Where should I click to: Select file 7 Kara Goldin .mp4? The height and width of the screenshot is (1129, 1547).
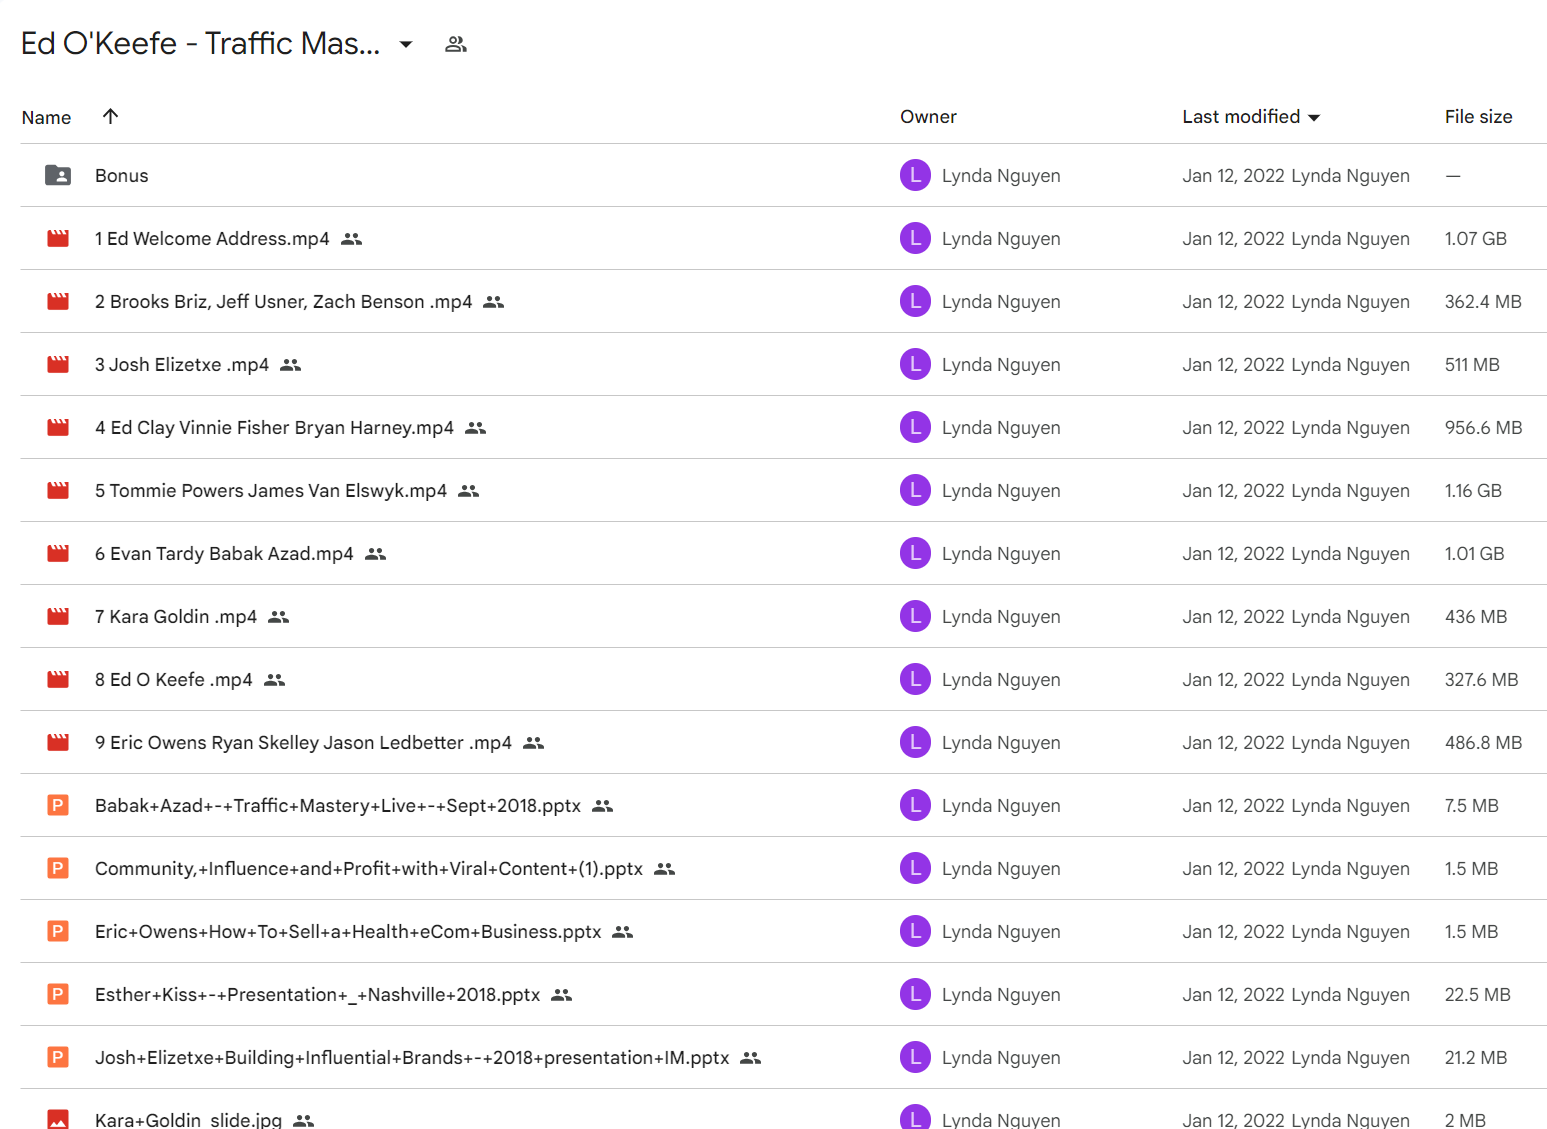[x=176, y=616]
